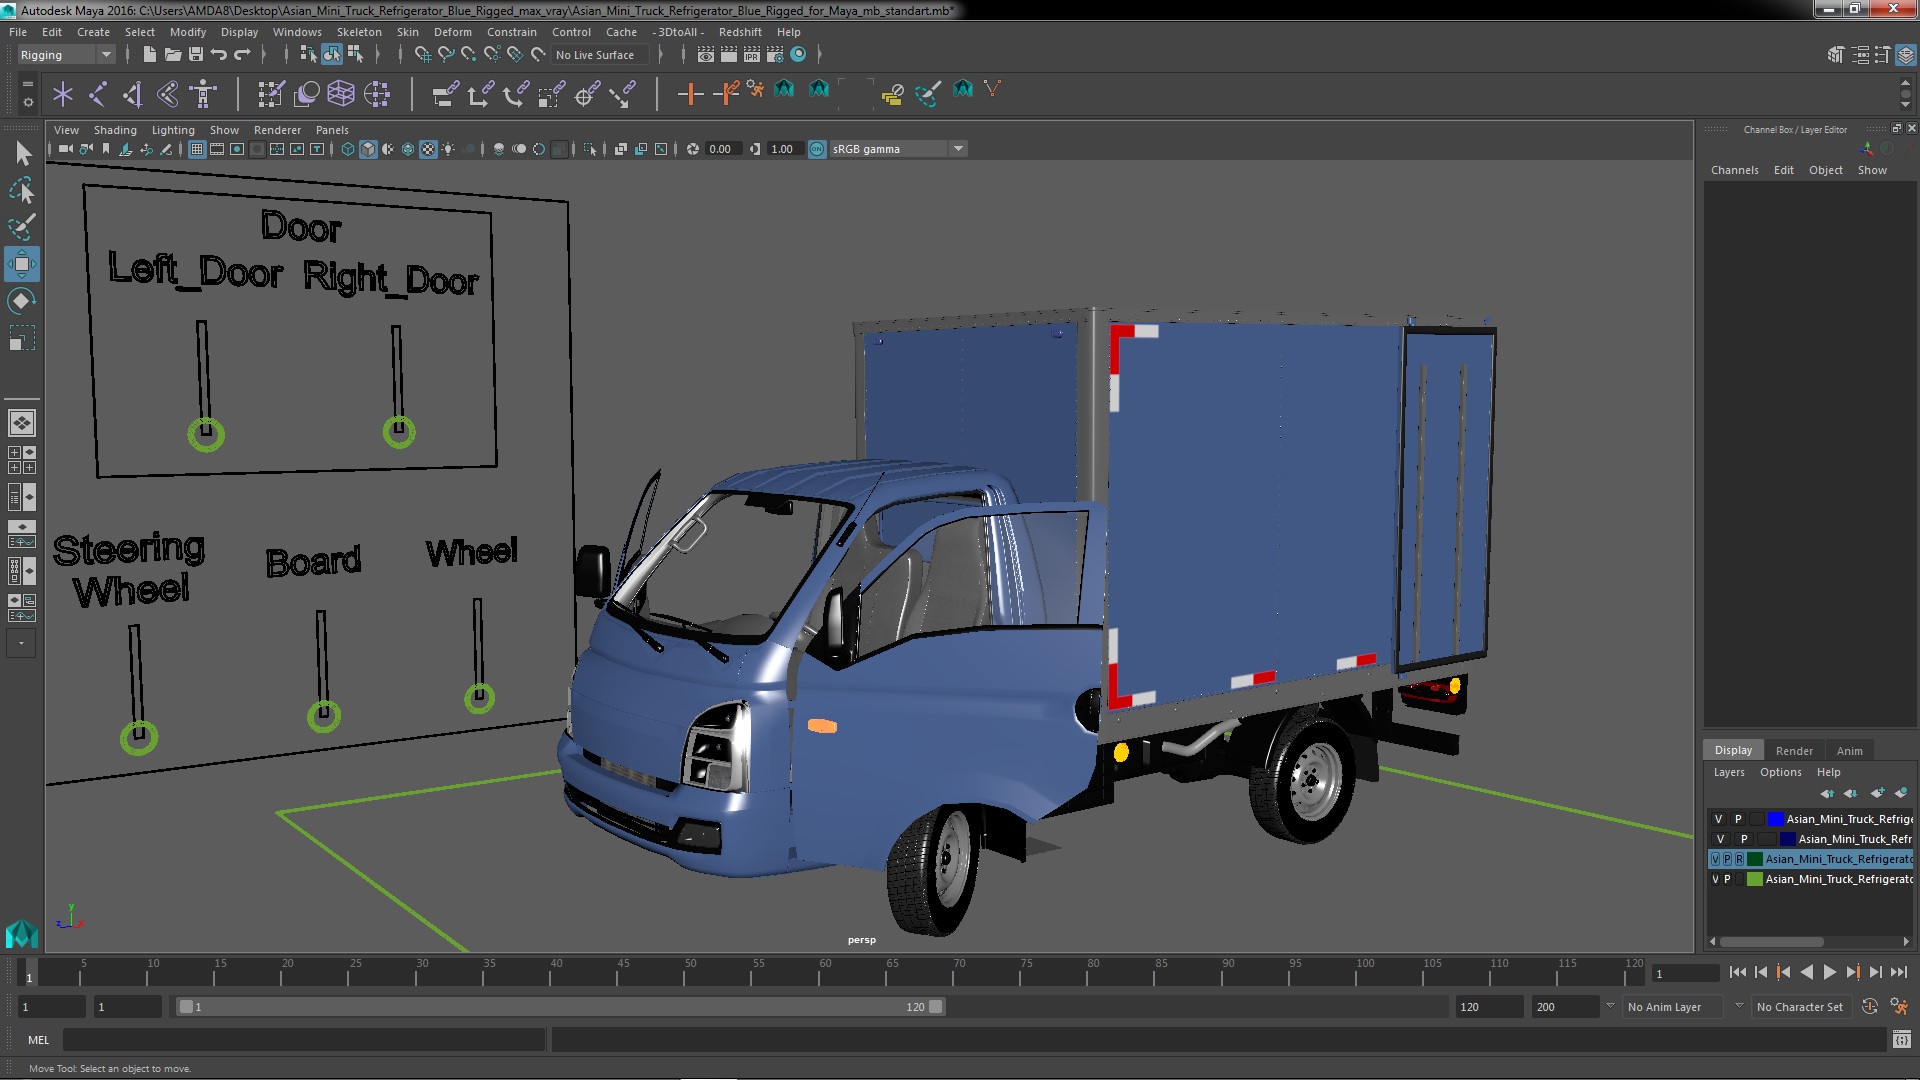Image resolution: width=1920 pixels, height=1080 pixels.
Task: Click the Create Cluster shelf icon
Action: 377,94
